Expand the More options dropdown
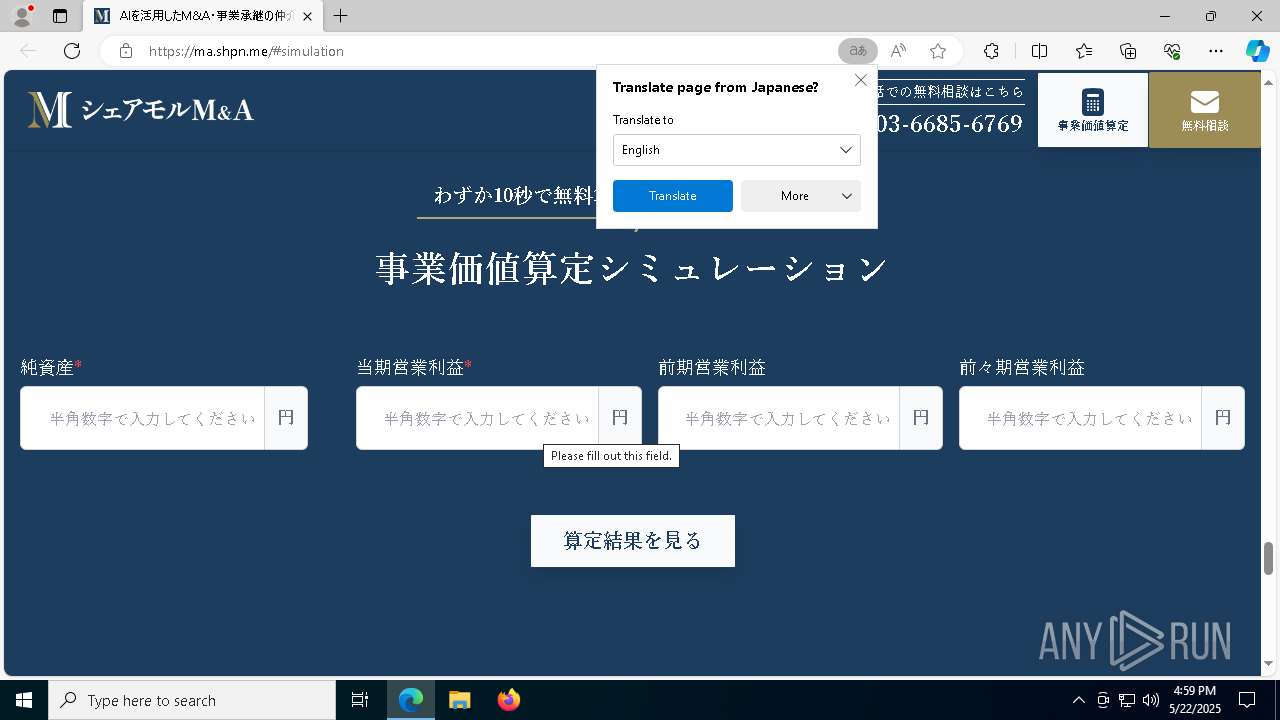 tap(800, 196)
